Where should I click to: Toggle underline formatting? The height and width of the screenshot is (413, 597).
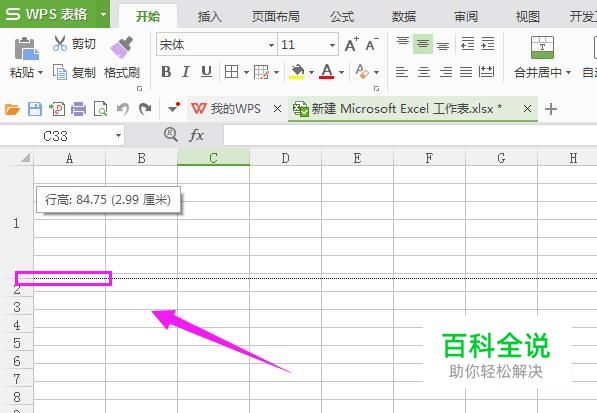[206, 72]
